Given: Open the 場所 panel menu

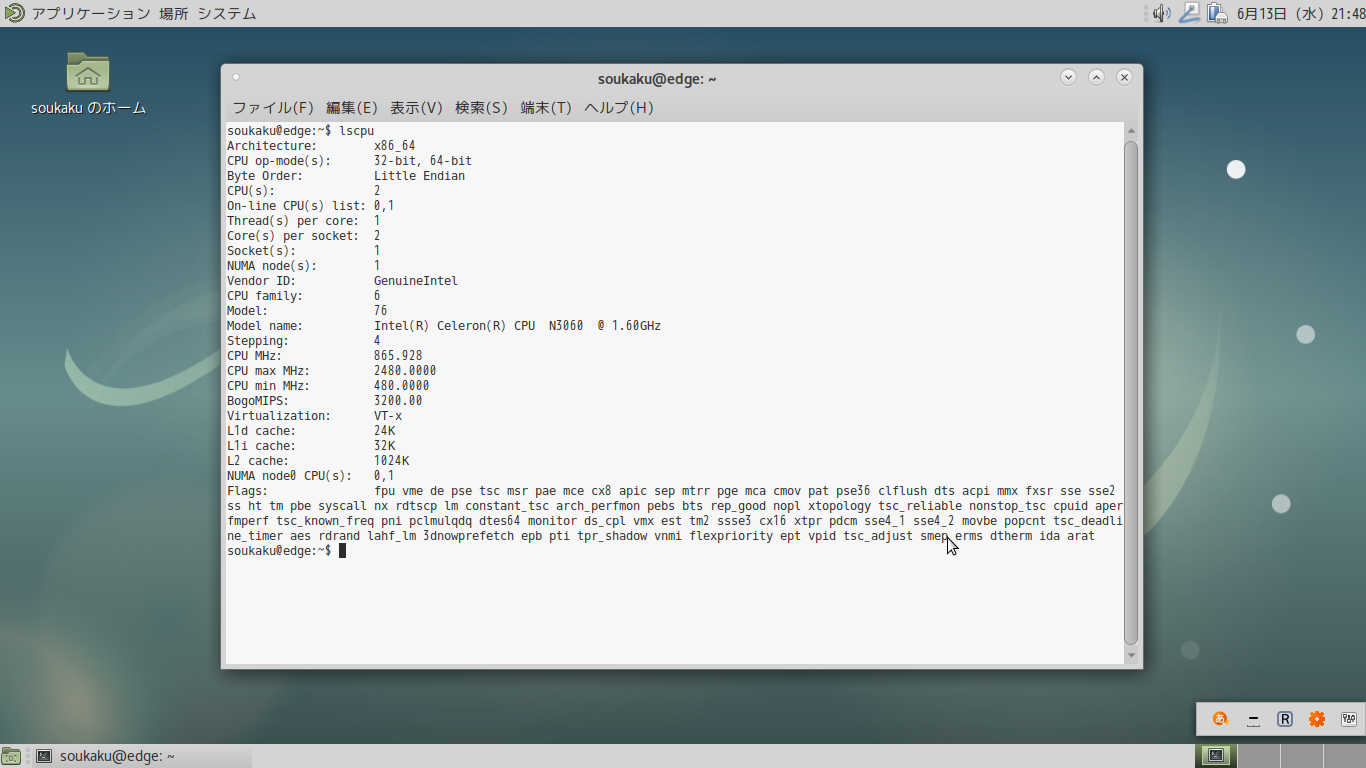Looking at the screenshot, I should pos(174,14).
